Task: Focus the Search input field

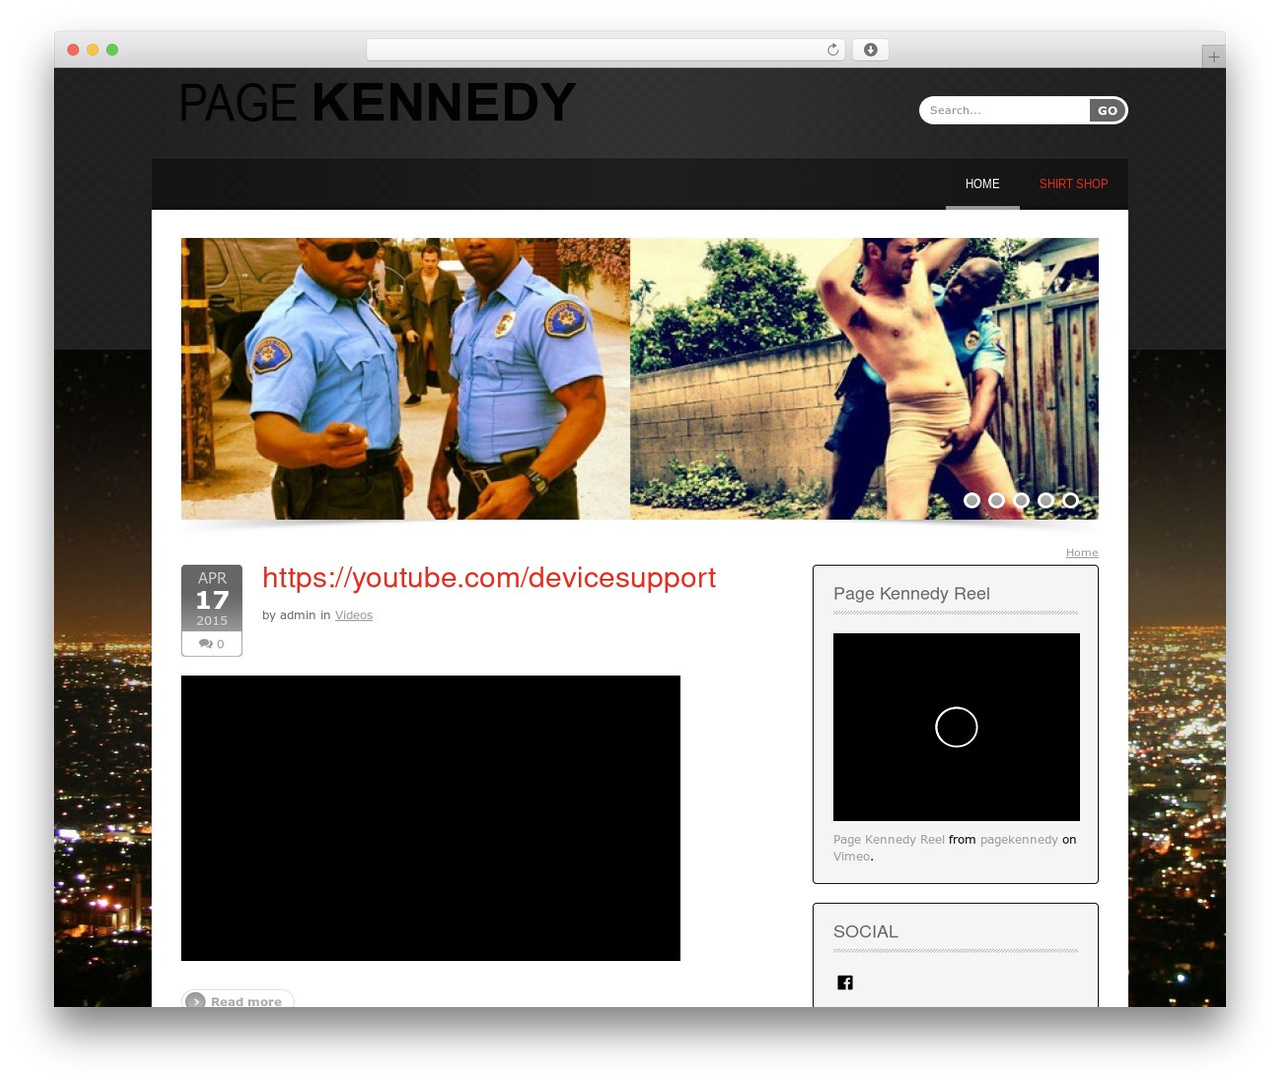Action: 1005,110
